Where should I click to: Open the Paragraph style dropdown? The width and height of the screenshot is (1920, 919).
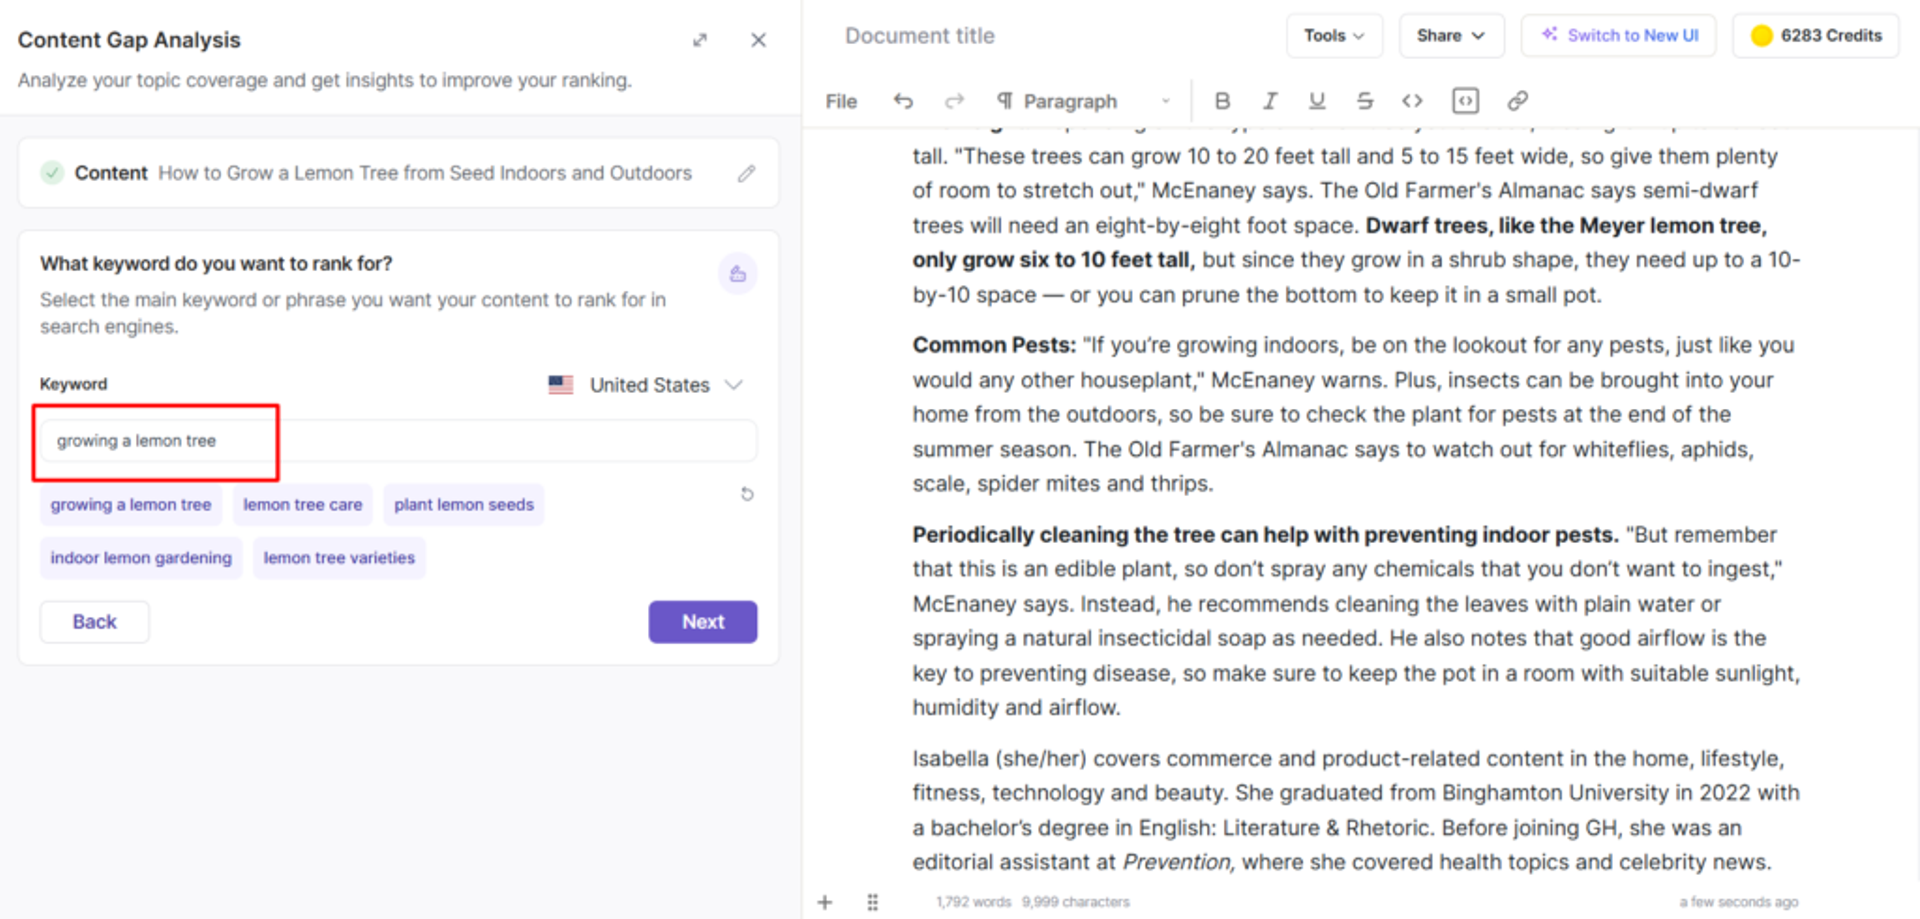coord(1083,101)
